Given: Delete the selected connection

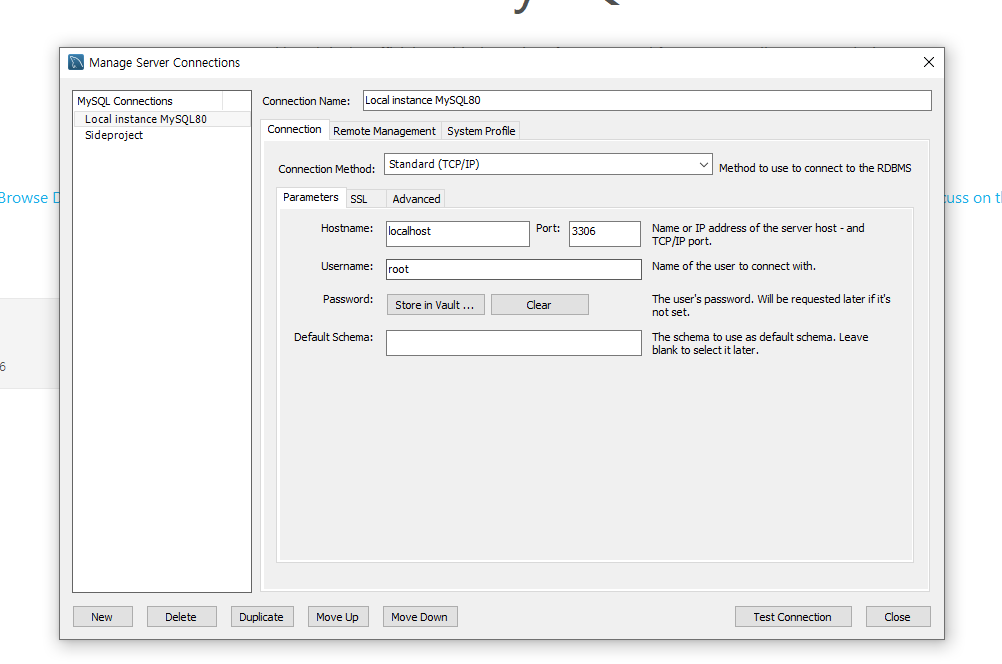Looking at the screenshot, I should click(x=181, y=617).
